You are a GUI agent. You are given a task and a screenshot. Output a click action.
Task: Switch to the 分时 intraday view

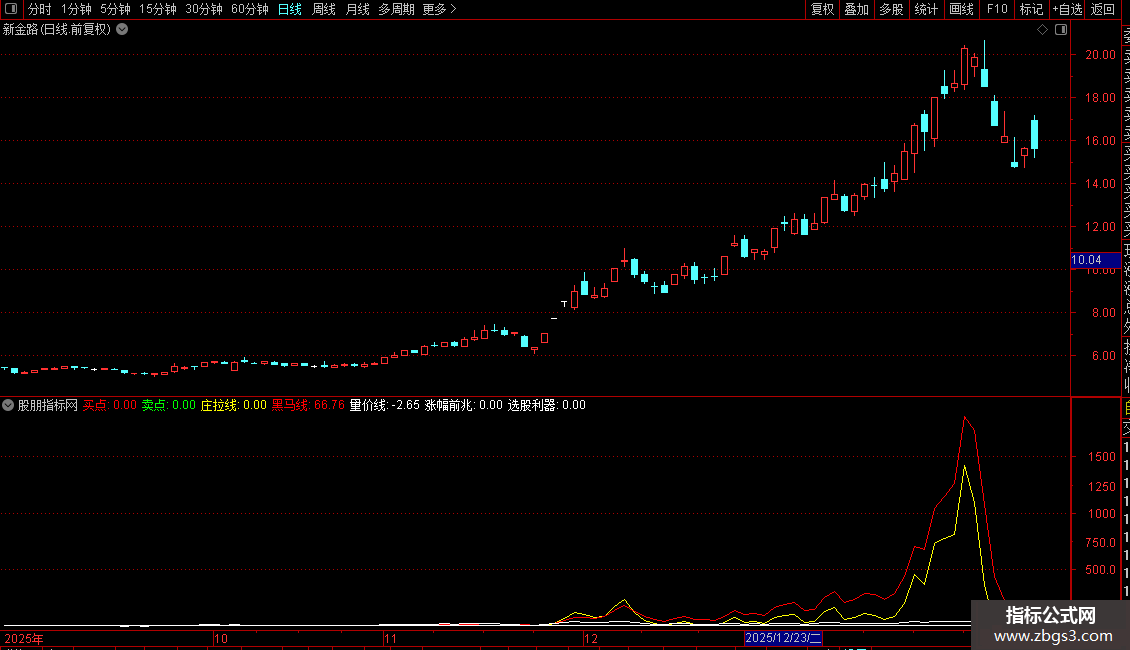coord(40,9)
